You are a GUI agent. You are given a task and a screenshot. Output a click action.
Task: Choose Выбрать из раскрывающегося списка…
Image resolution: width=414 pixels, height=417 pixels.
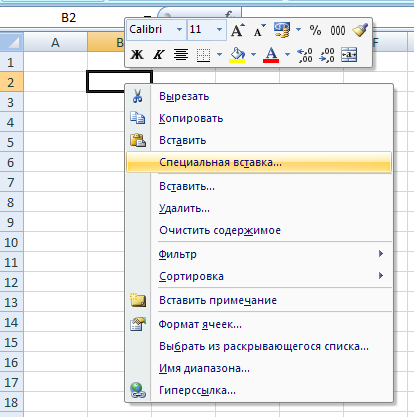coord(259,346)
